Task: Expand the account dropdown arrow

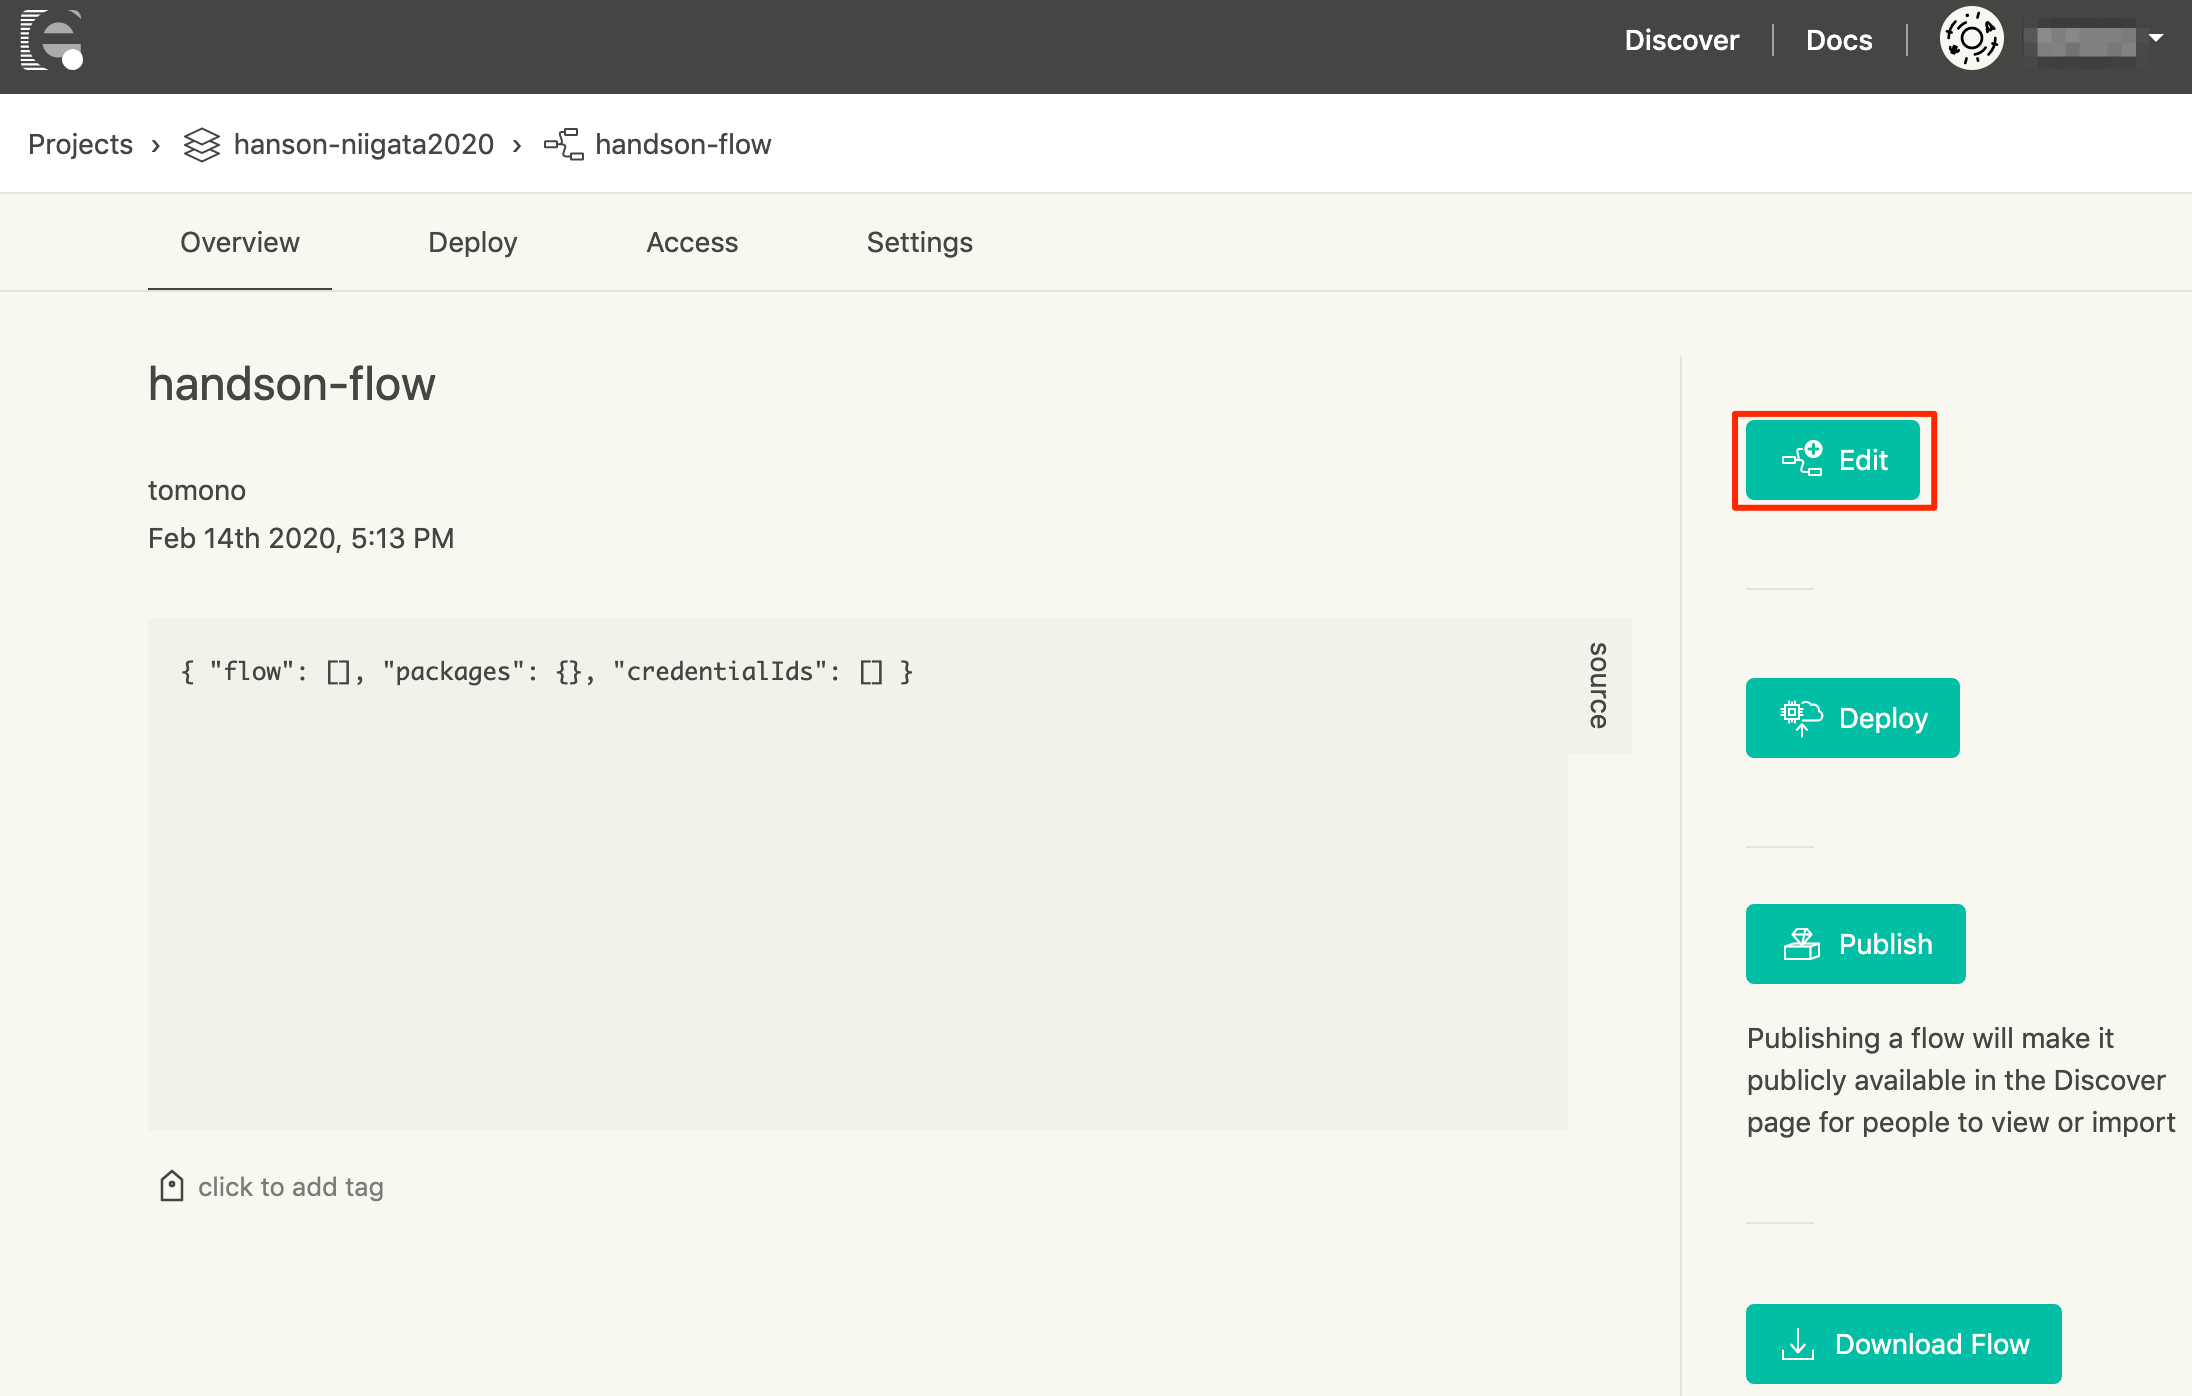Action: coord(2156,38)
